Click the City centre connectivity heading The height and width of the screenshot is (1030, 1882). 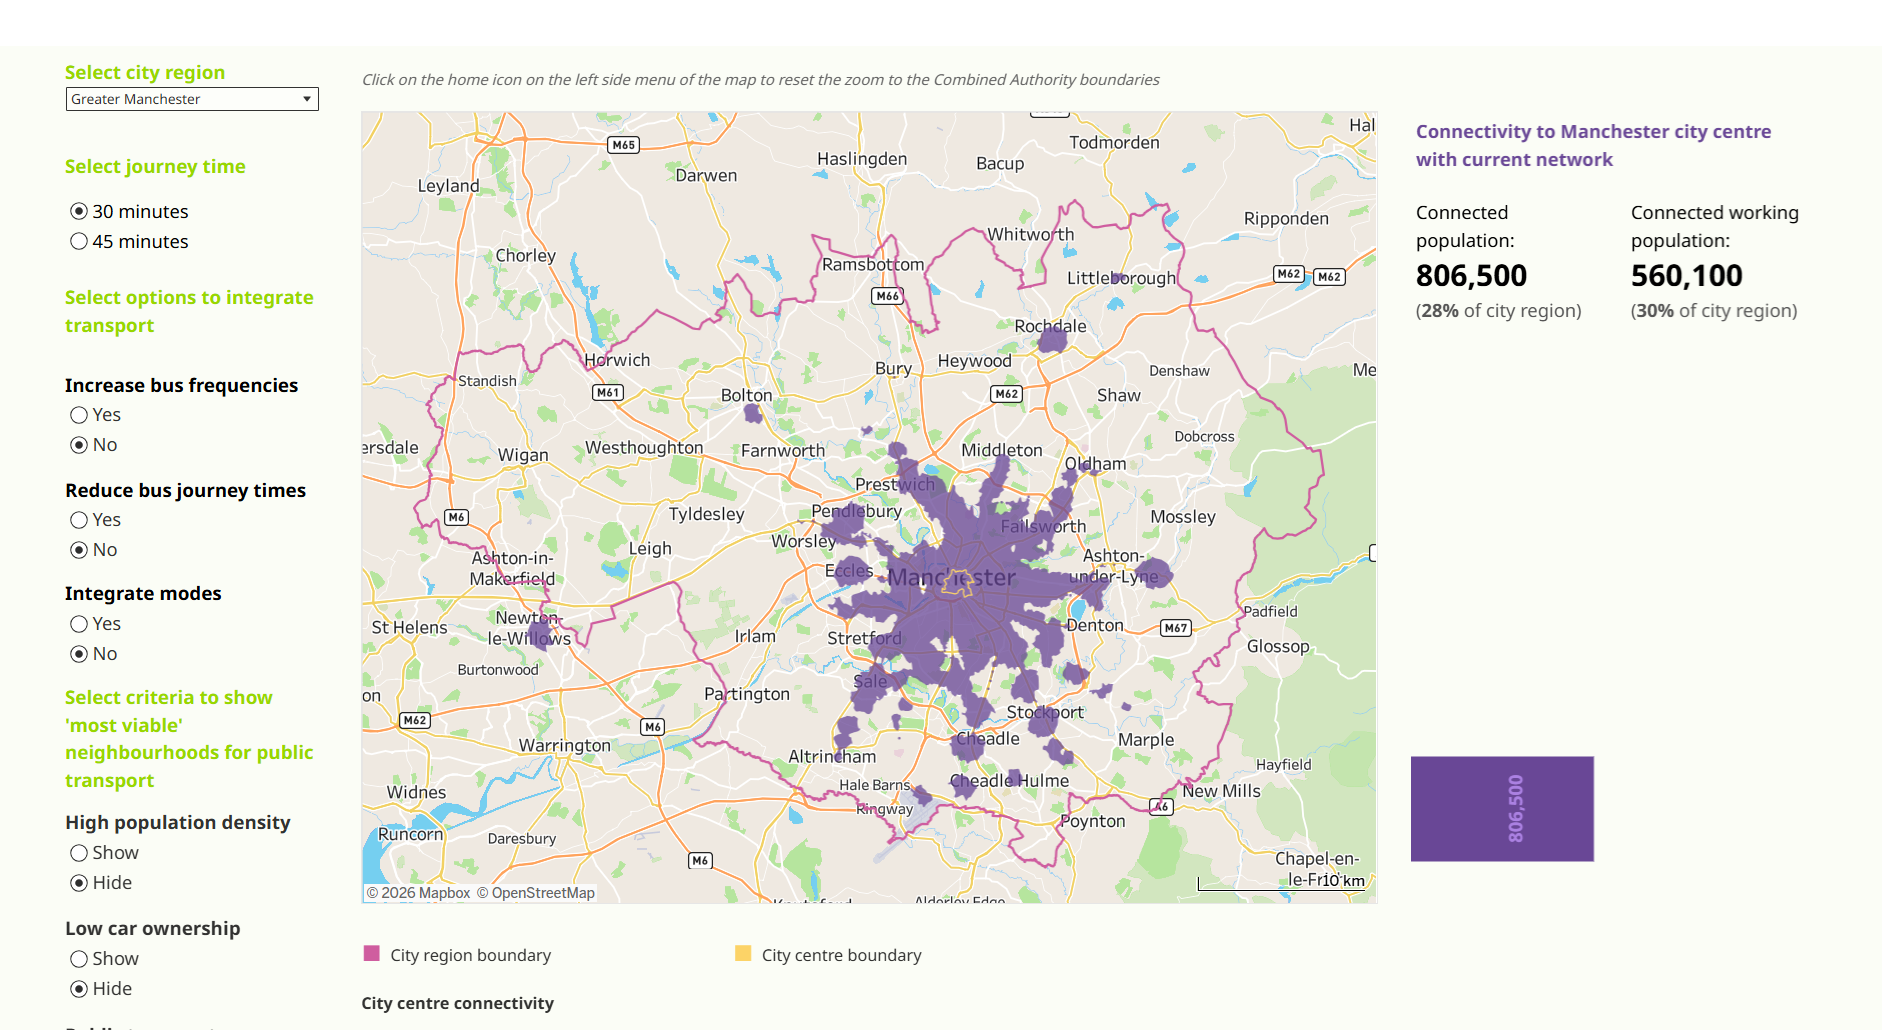[x=458, y=1003]
